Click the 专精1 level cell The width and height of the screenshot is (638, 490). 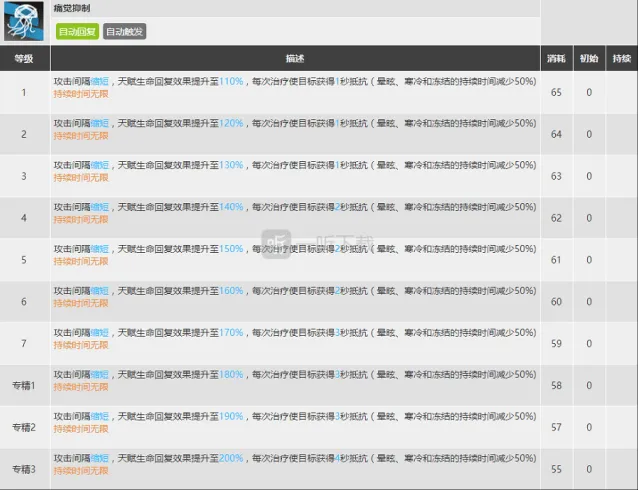point(23,385)
